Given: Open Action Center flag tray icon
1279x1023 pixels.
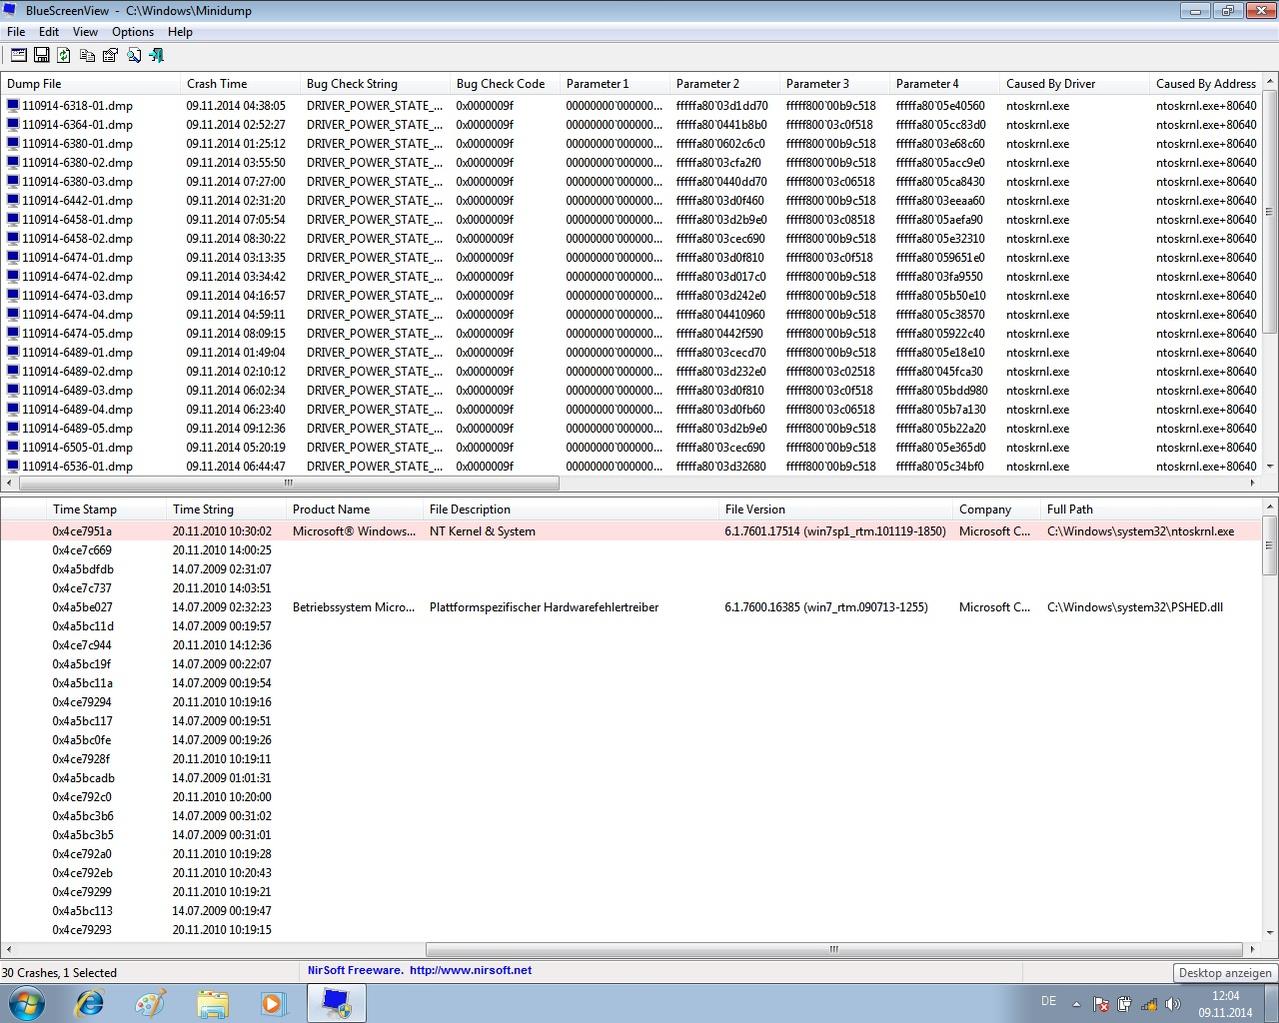Looking at the screenshot, I should (x=1101, y=1004).
